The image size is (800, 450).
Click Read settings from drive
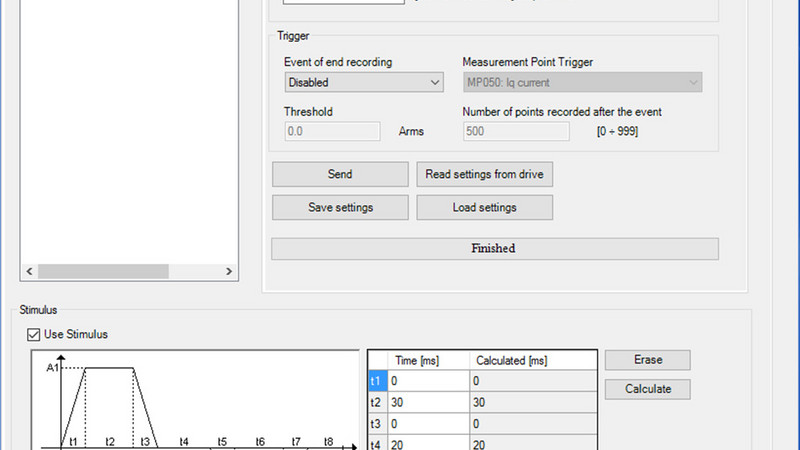484,174
